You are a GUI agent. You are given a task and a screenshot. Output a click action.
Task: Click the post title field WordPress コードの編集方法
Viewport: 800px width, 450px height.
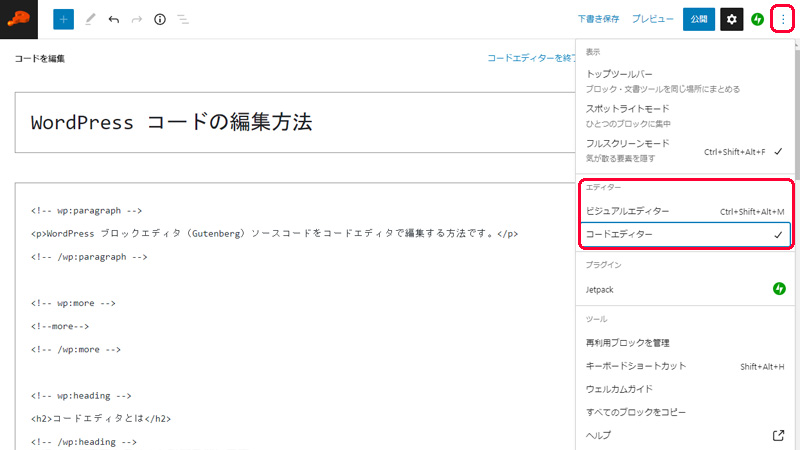[295, 122]
